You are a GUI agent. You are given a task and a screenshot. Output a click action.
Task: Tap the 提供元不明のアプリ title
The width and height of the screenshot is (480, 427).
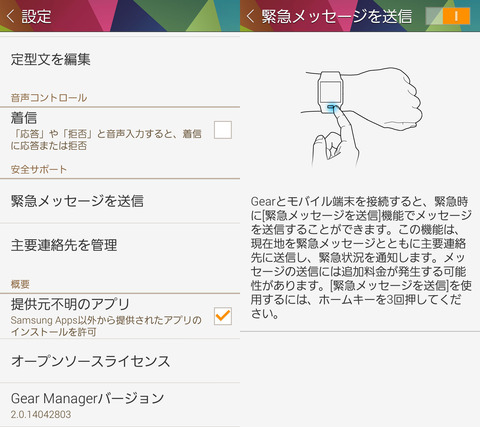tap(70, 304)
